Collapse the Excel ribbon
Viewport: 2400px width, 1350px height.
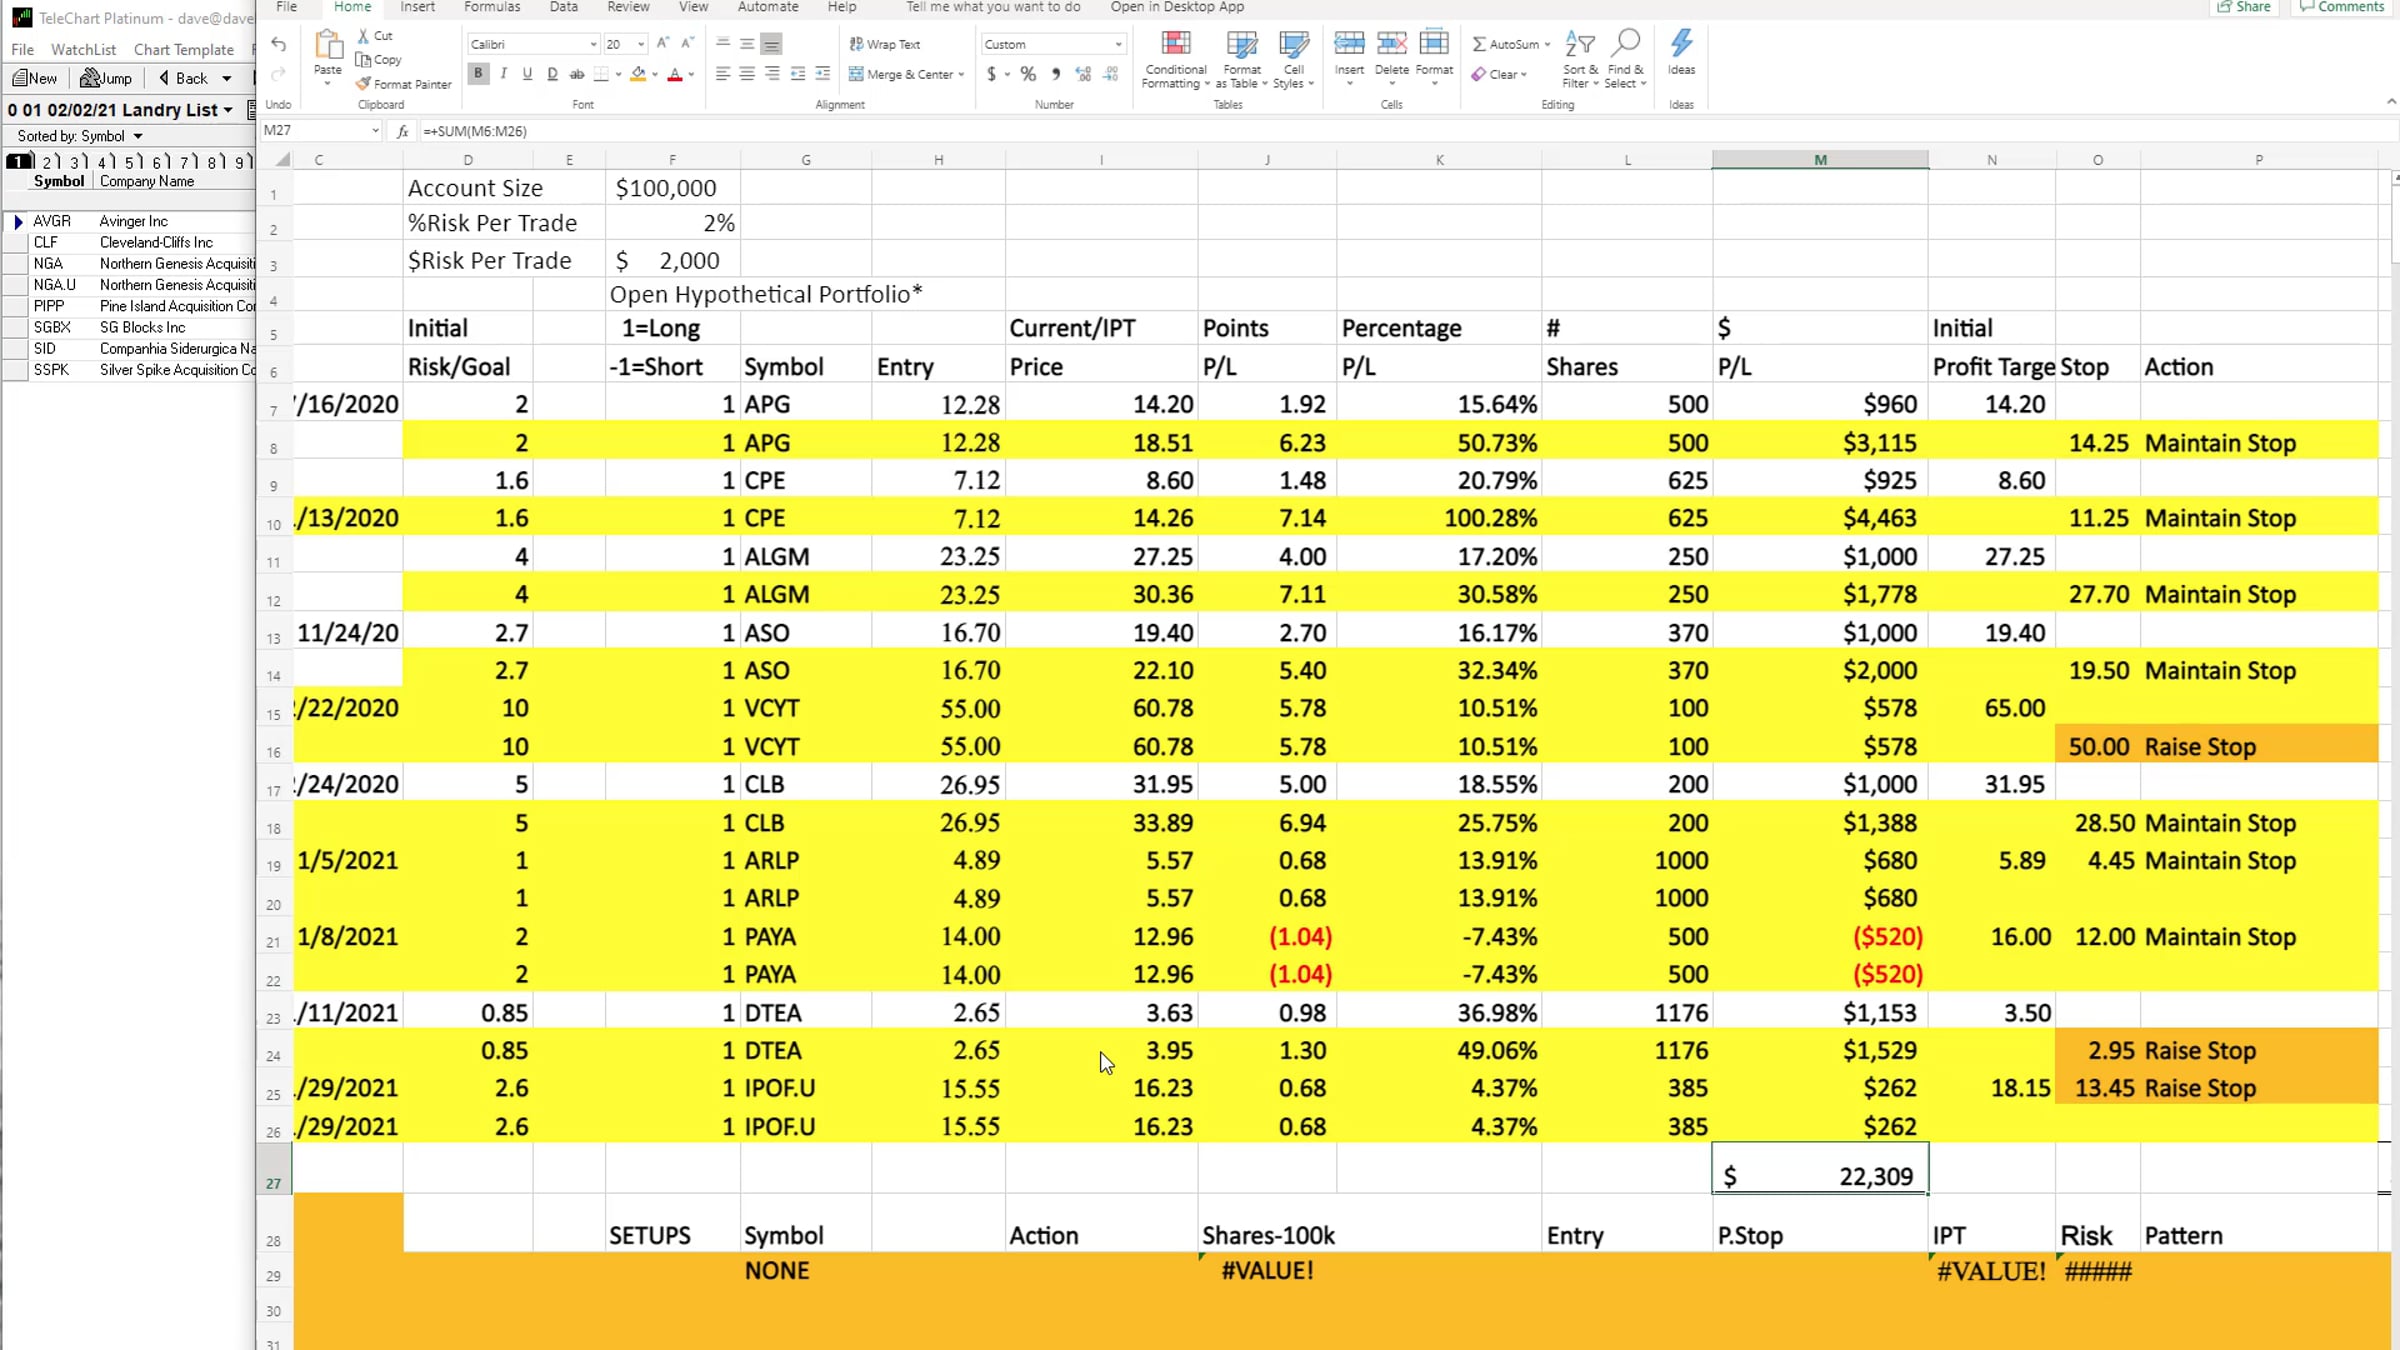[2390, 102]
